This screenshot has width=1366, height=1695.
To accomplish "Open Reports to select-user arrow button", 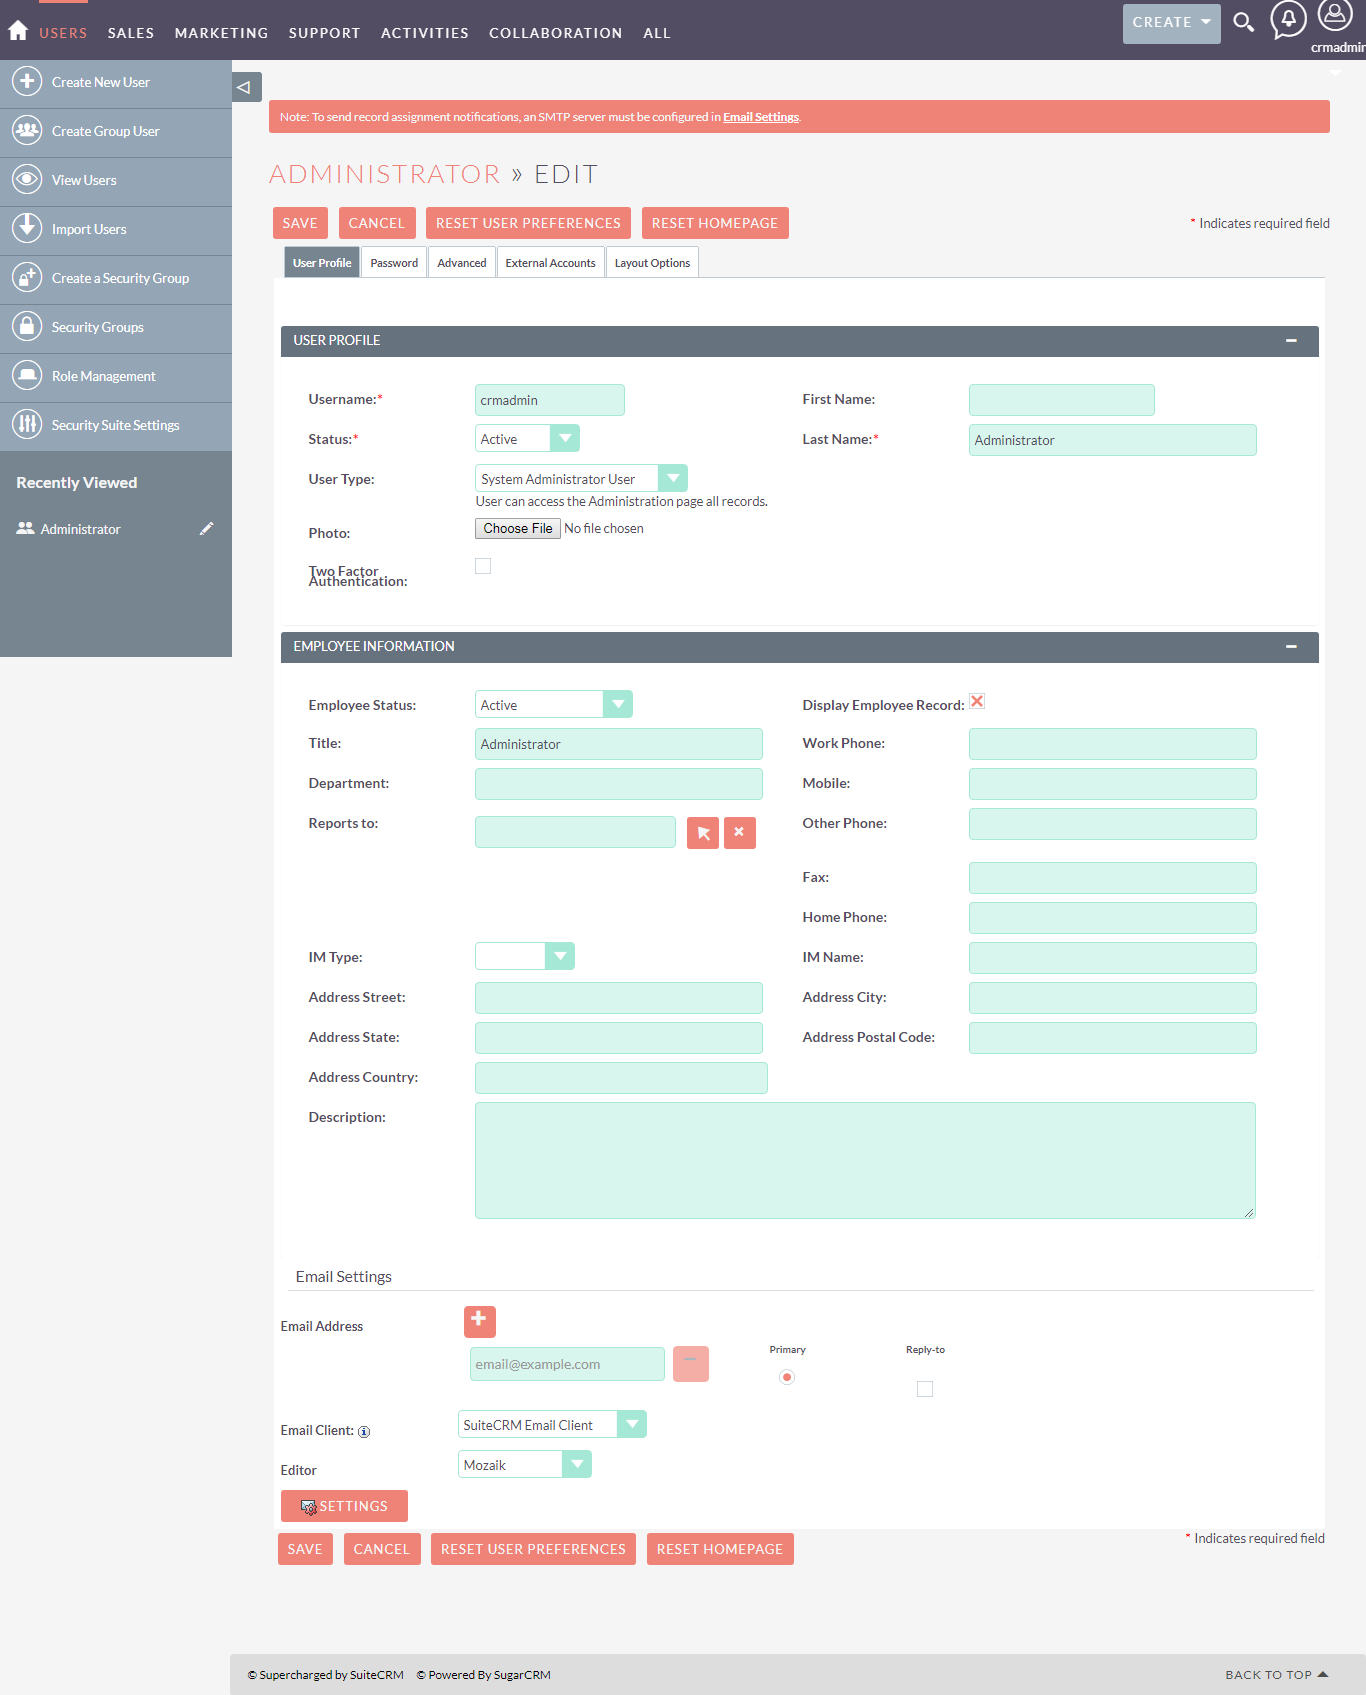I will click(703, 832).
